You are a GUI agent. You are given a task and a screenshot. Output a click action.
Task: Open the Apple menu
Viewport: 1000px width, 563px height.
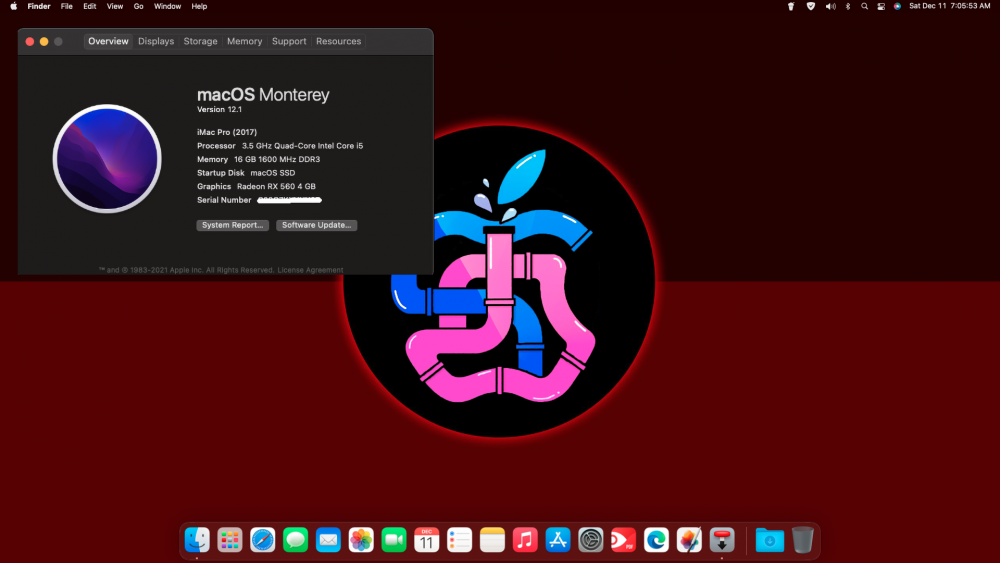[13, 6]
